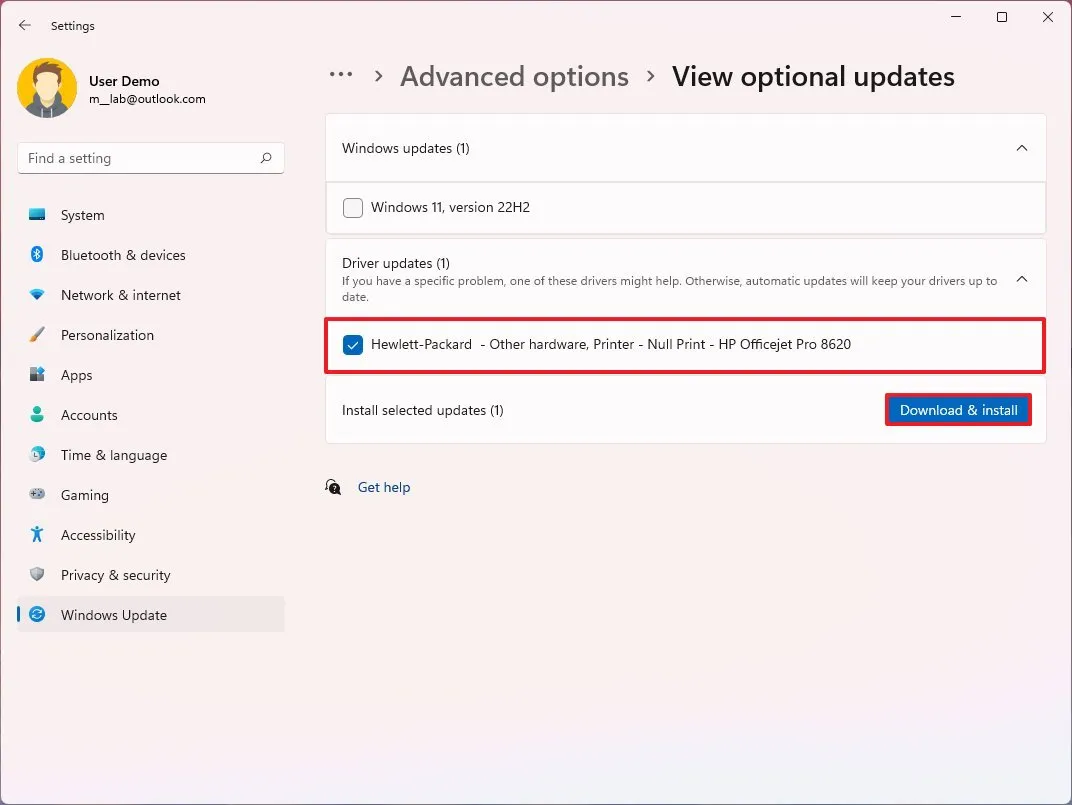Select Time & language in the sidebar
Image resolution: width=1072 pixels, height=805 pixels.
[x=113, y=455]
